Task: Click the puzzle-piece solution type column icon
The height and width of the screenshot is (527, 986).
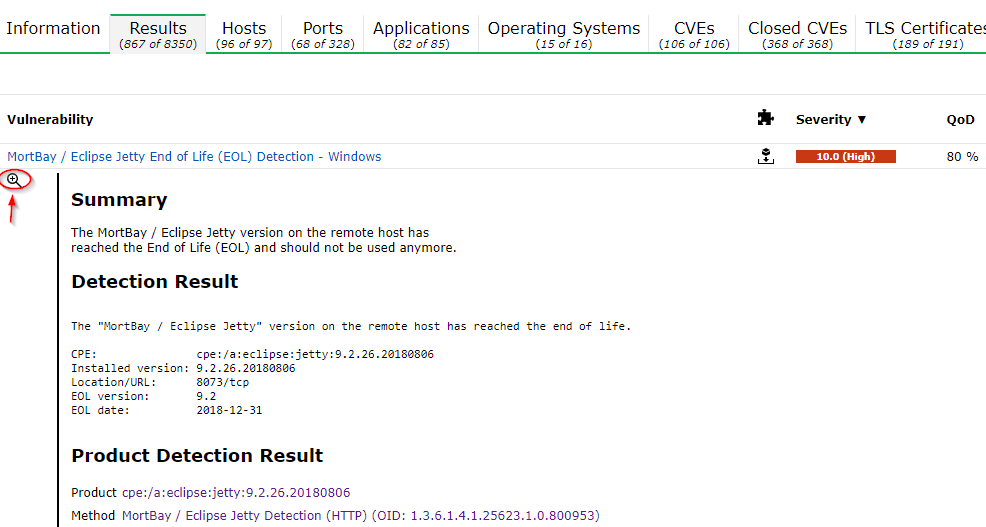Action: 765,118
